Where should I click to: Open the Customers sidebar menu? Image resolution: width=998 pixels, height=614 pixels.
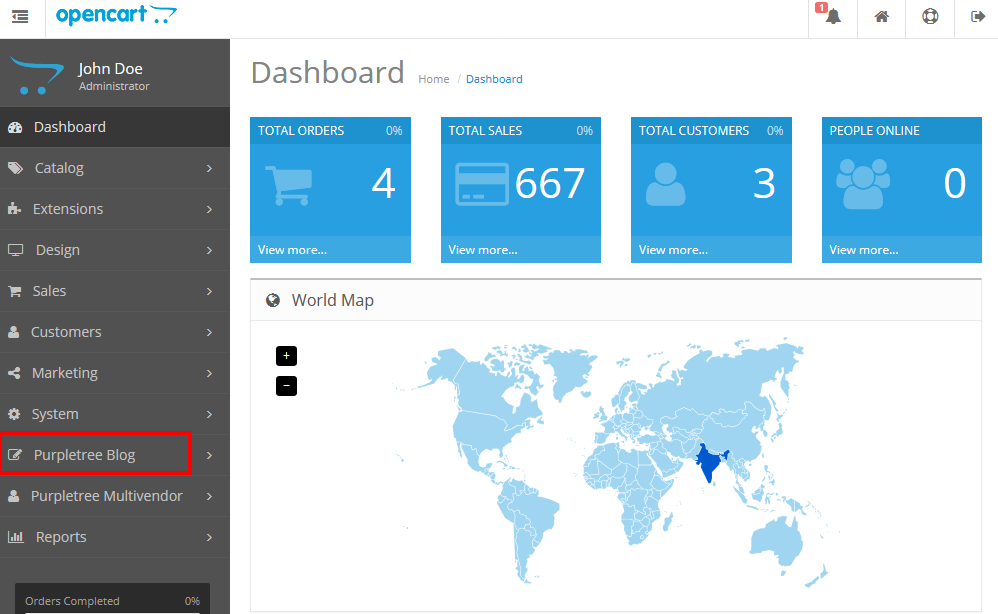(x=115, y=332)
